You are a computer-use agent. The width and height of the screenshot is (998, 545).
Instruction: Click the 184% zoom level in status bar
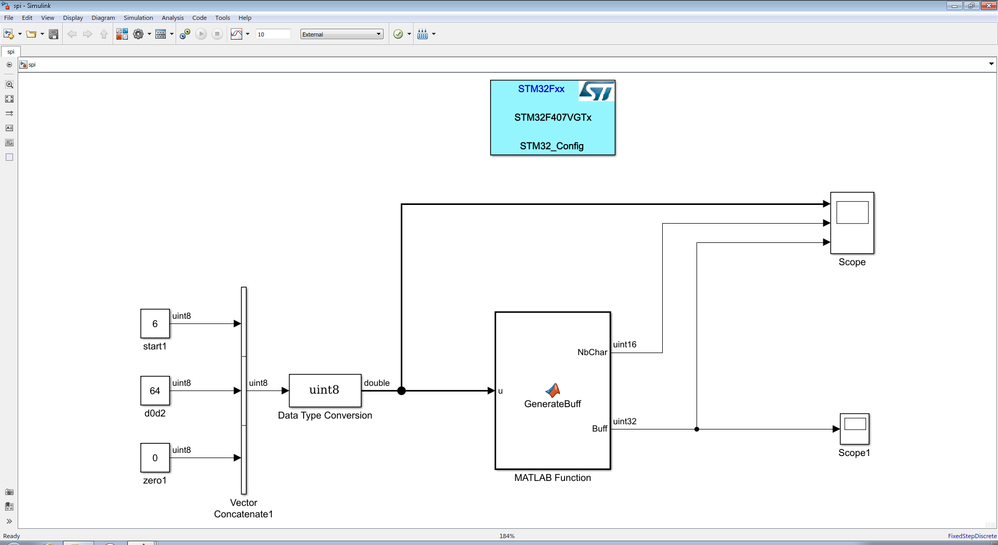507,536
